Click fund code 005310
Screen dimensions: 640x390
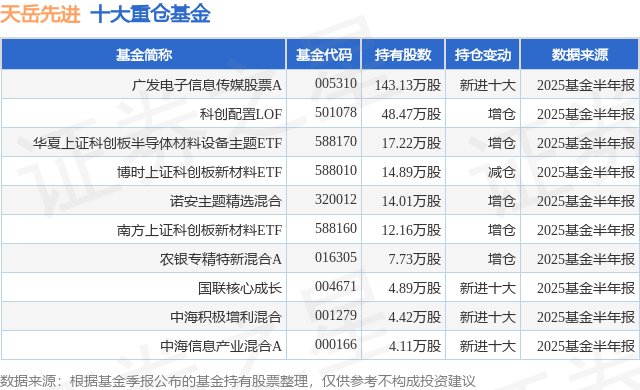(x=336, y=84)
